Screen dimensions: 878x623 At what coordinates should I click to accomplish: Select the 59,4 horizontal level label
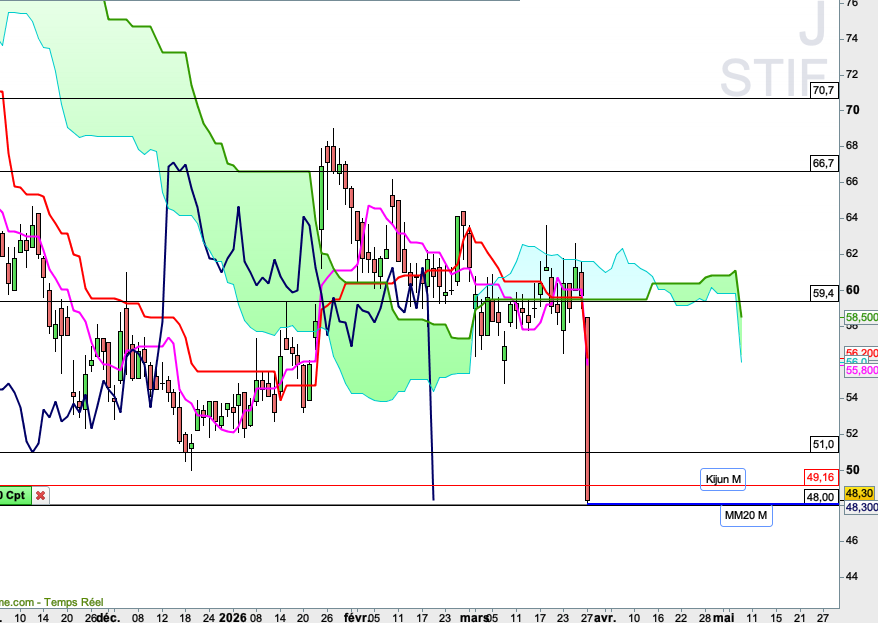pyautogui.click(x=823, y=293)
